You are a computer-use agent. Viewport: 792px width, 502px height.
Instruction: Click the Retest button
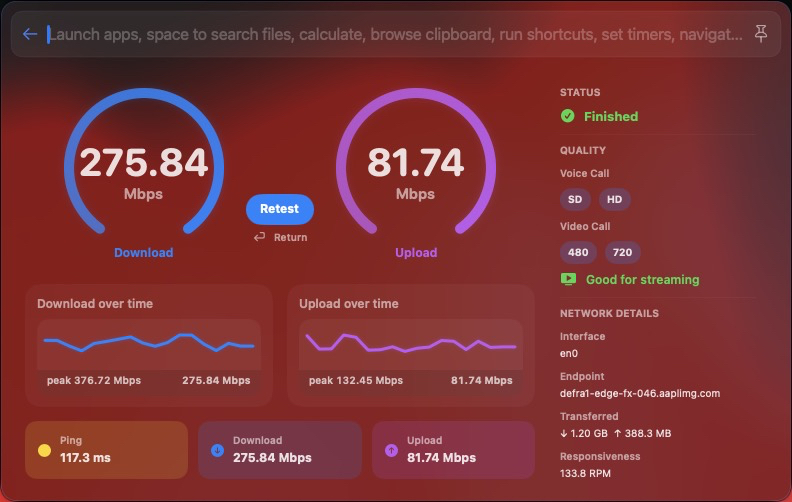click(280, 209)
